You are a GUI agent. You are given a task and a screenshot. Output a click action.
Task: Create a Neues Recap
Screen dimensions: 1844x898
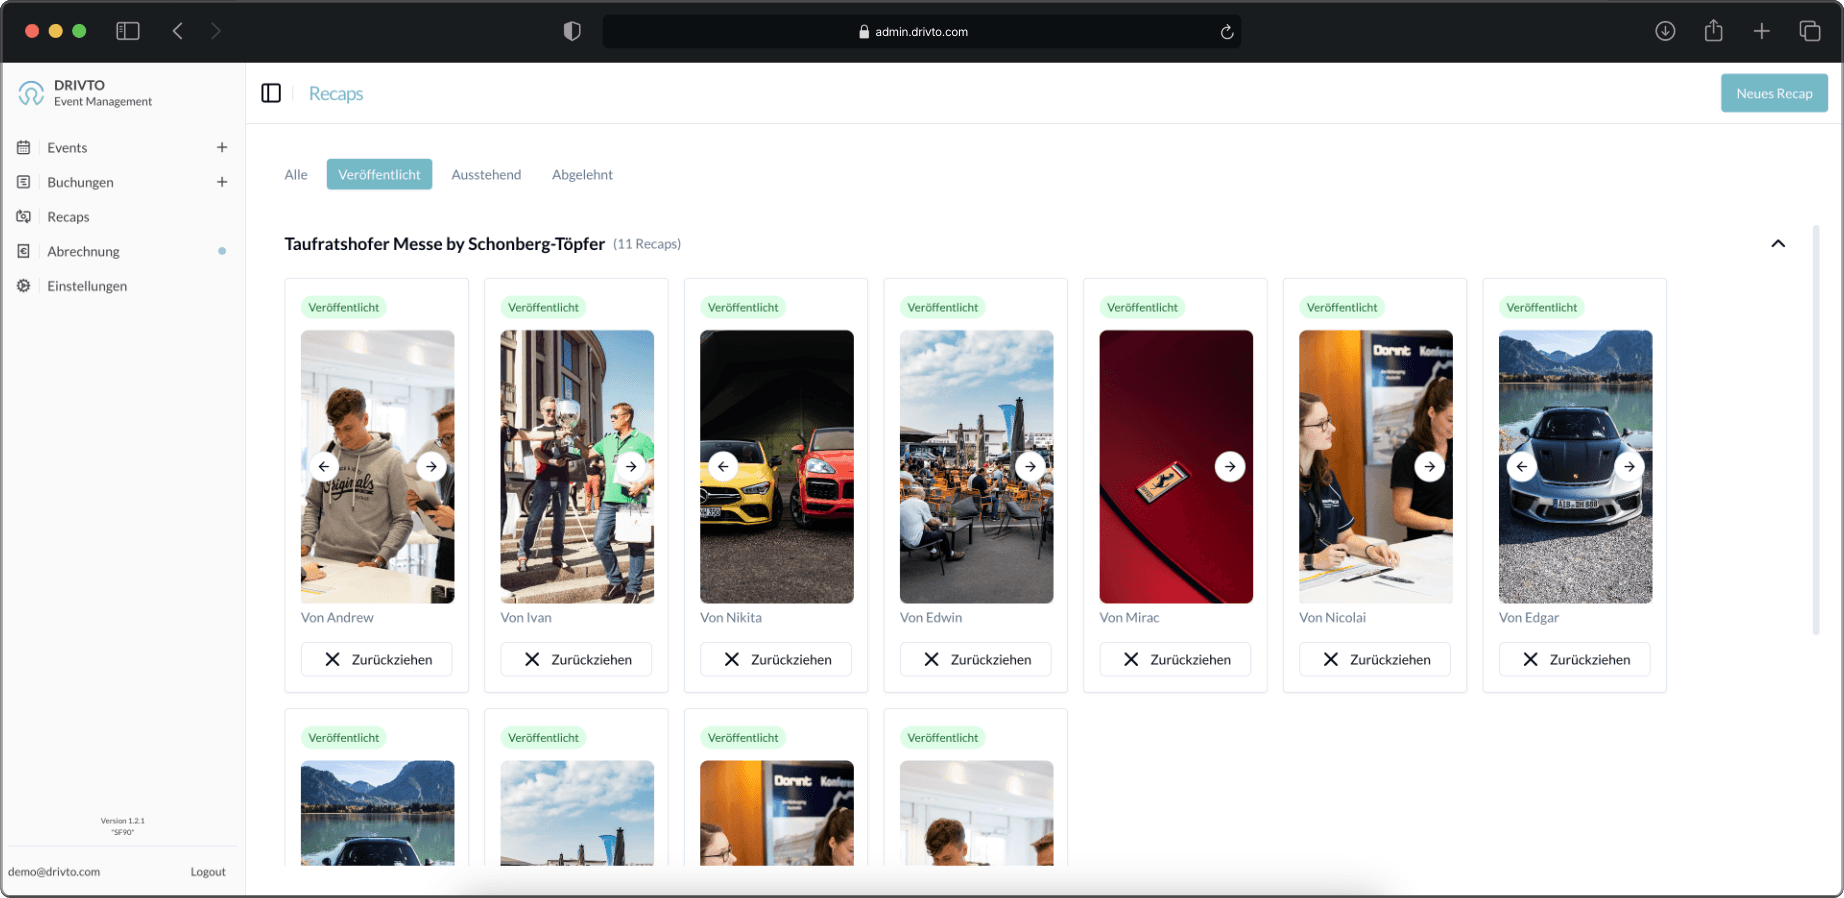[1774, 93]
